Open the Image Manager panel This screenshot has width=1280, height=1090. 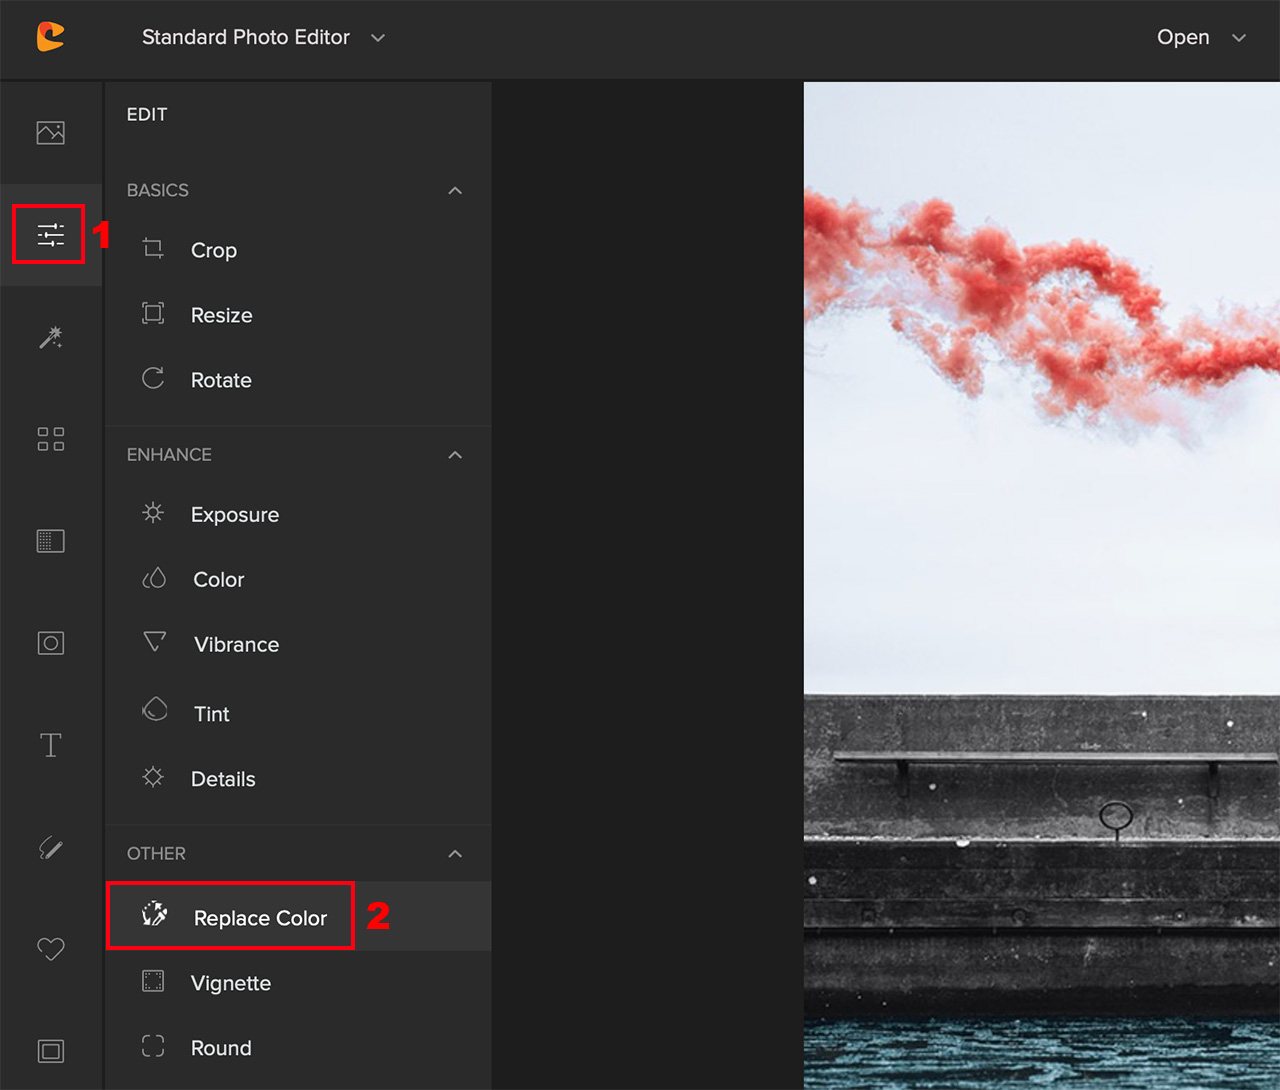point(50,132)
